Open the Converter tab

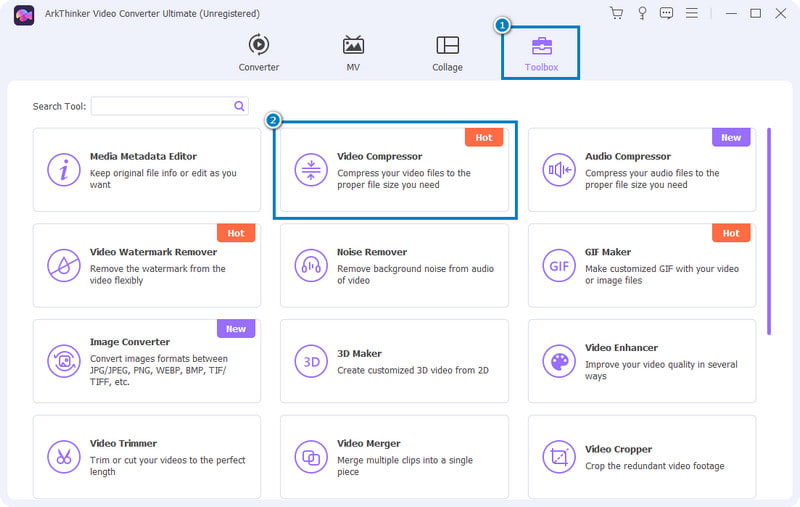click(x=259, y=53)
